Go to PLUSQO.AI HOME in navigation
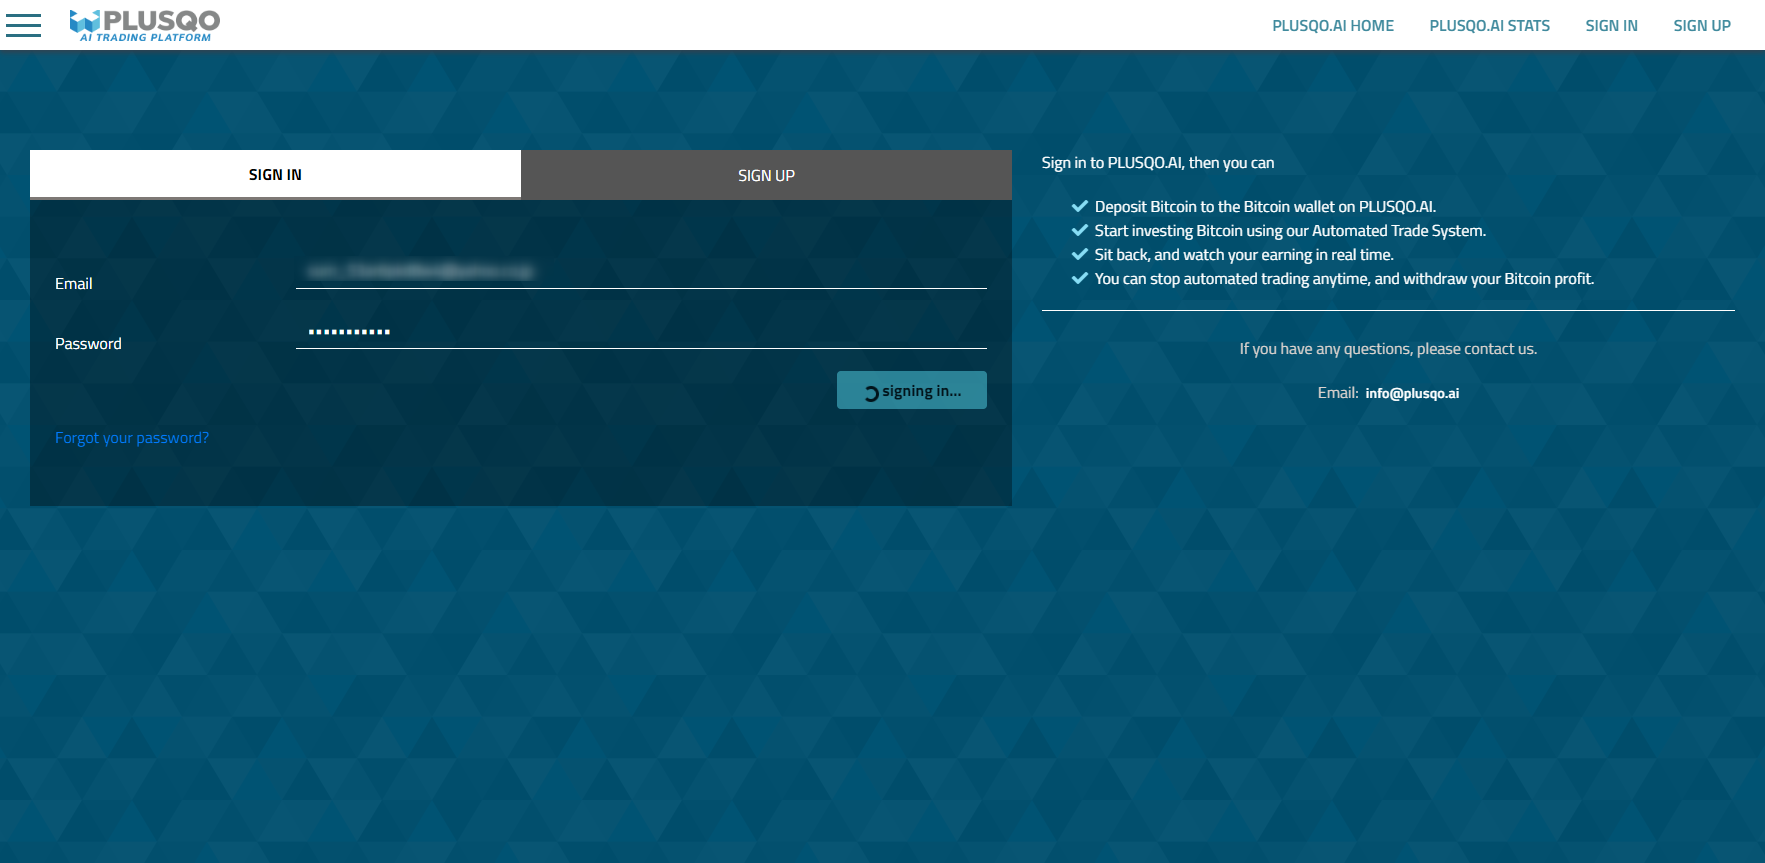The height and width of the screenshot is (863, 1765). (x=1333, y=26)
